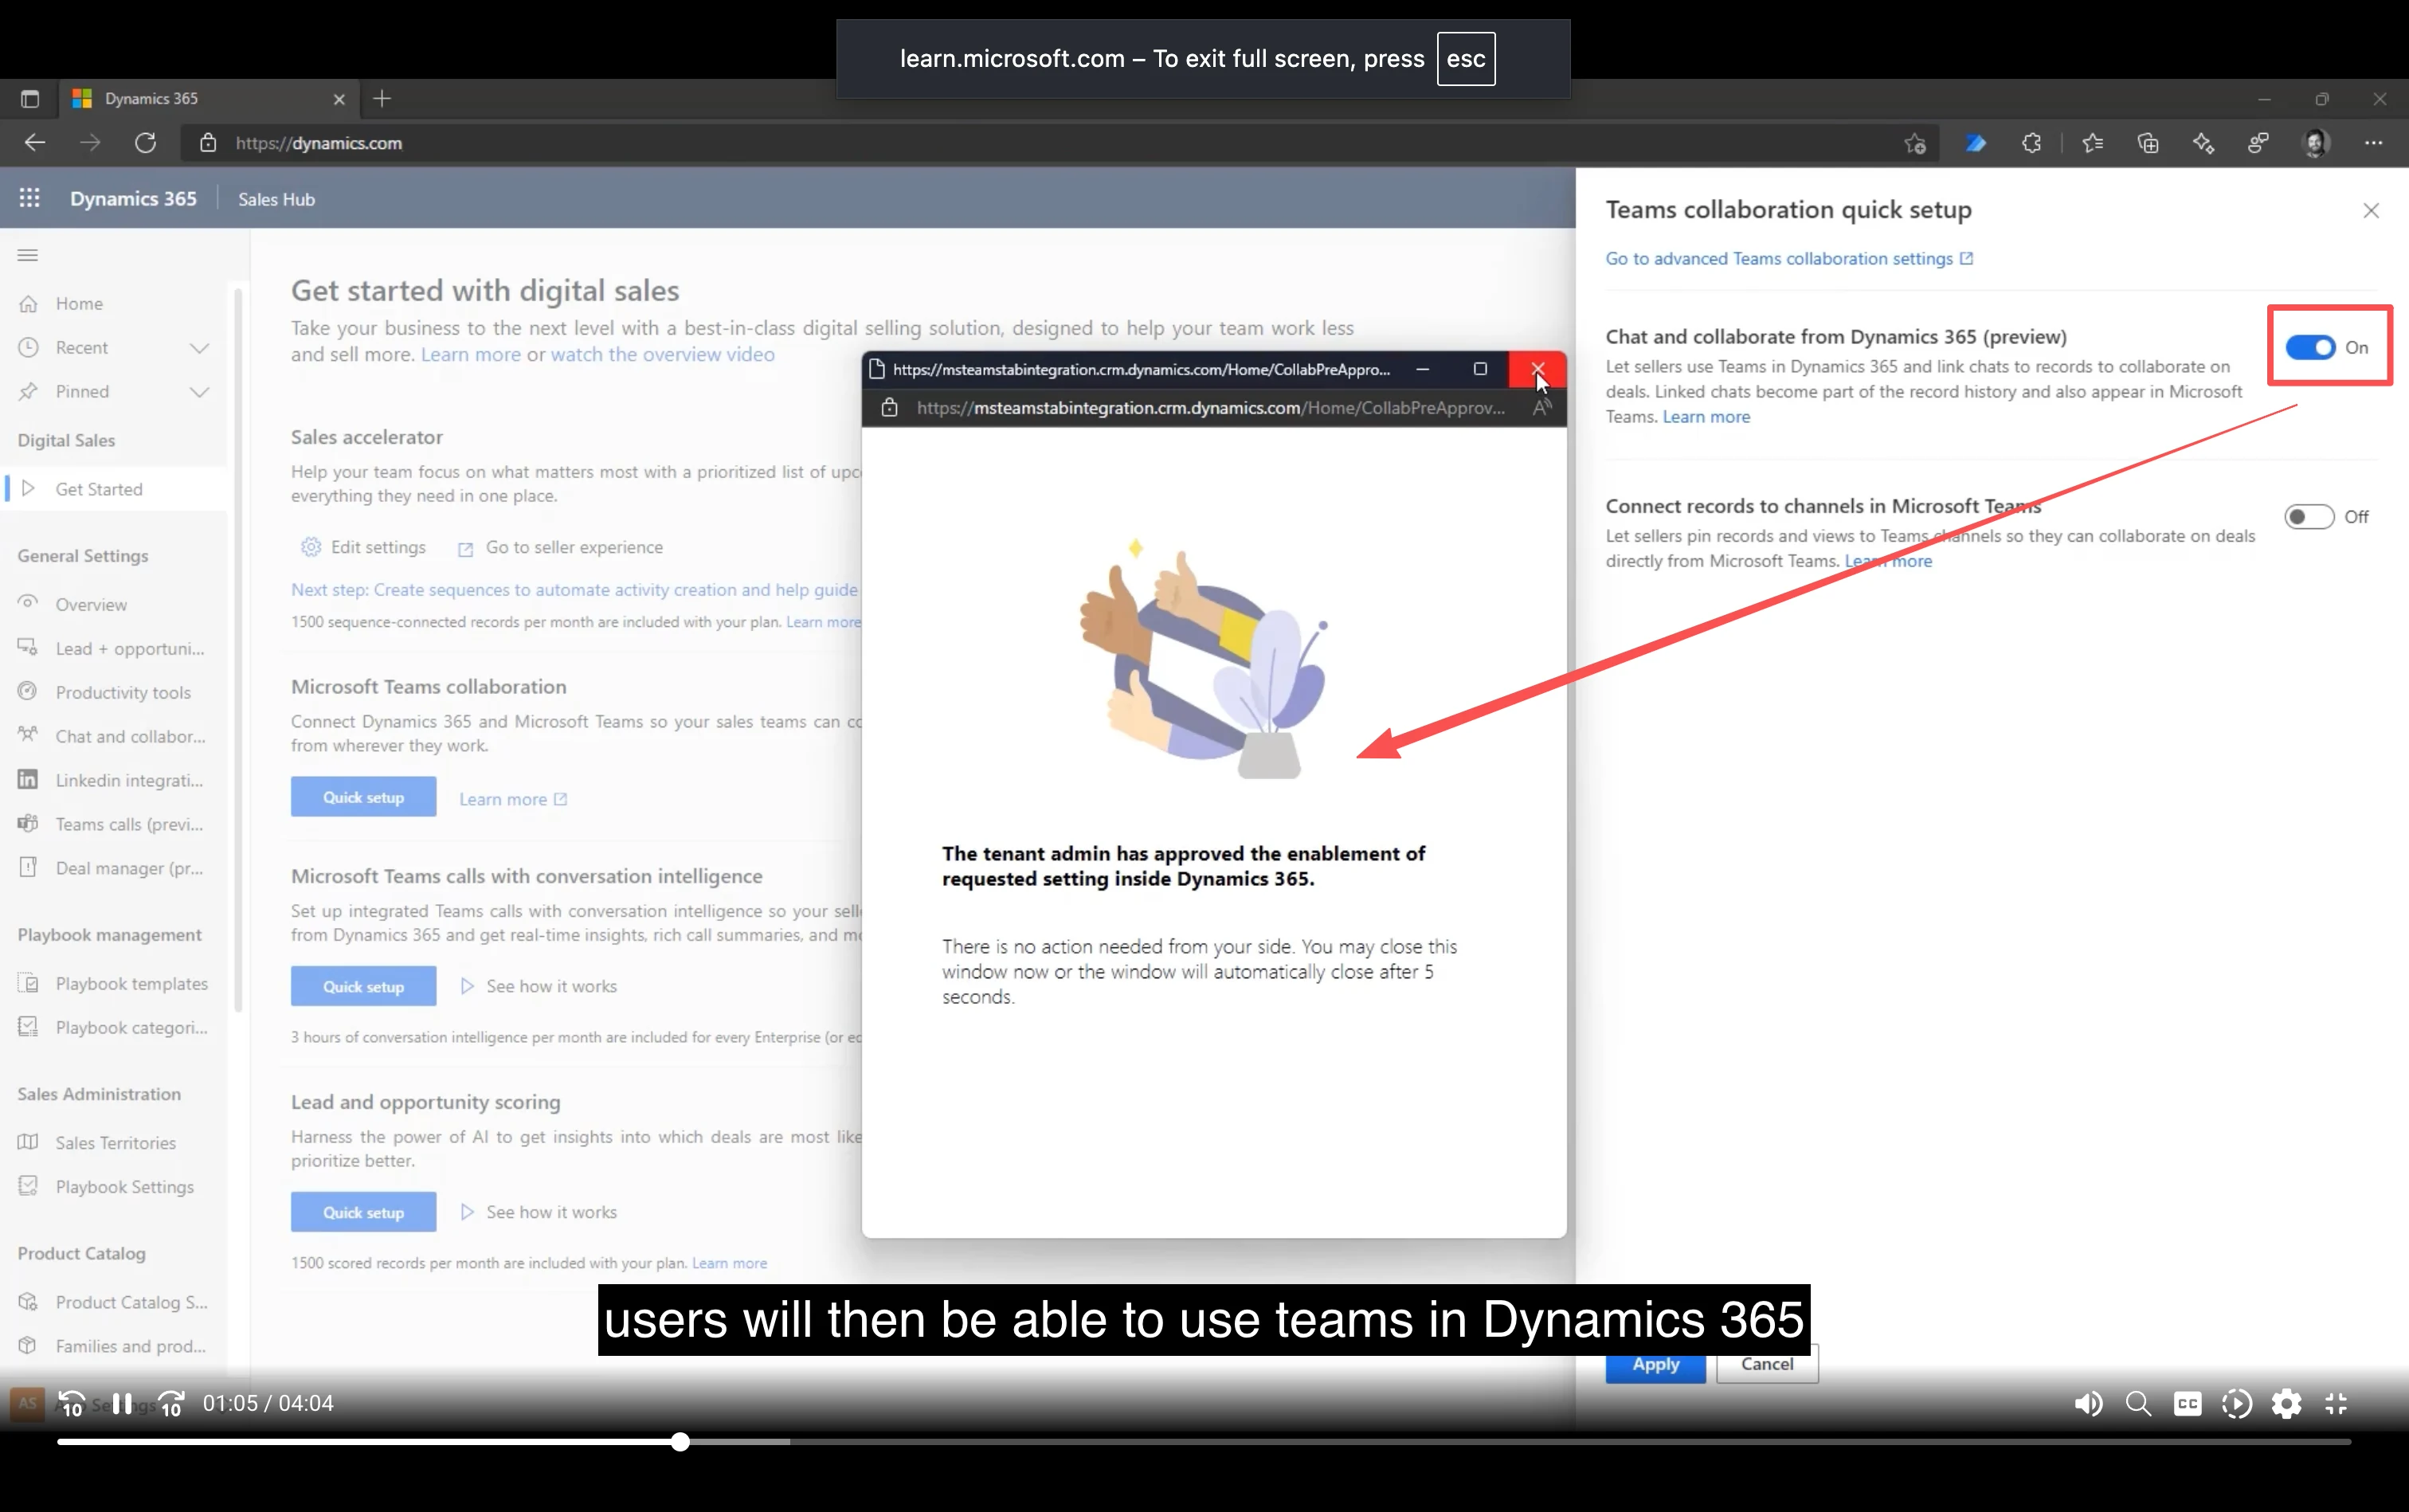
Task: Open Get Started navigation item
Action: click(x=114, y=489)
